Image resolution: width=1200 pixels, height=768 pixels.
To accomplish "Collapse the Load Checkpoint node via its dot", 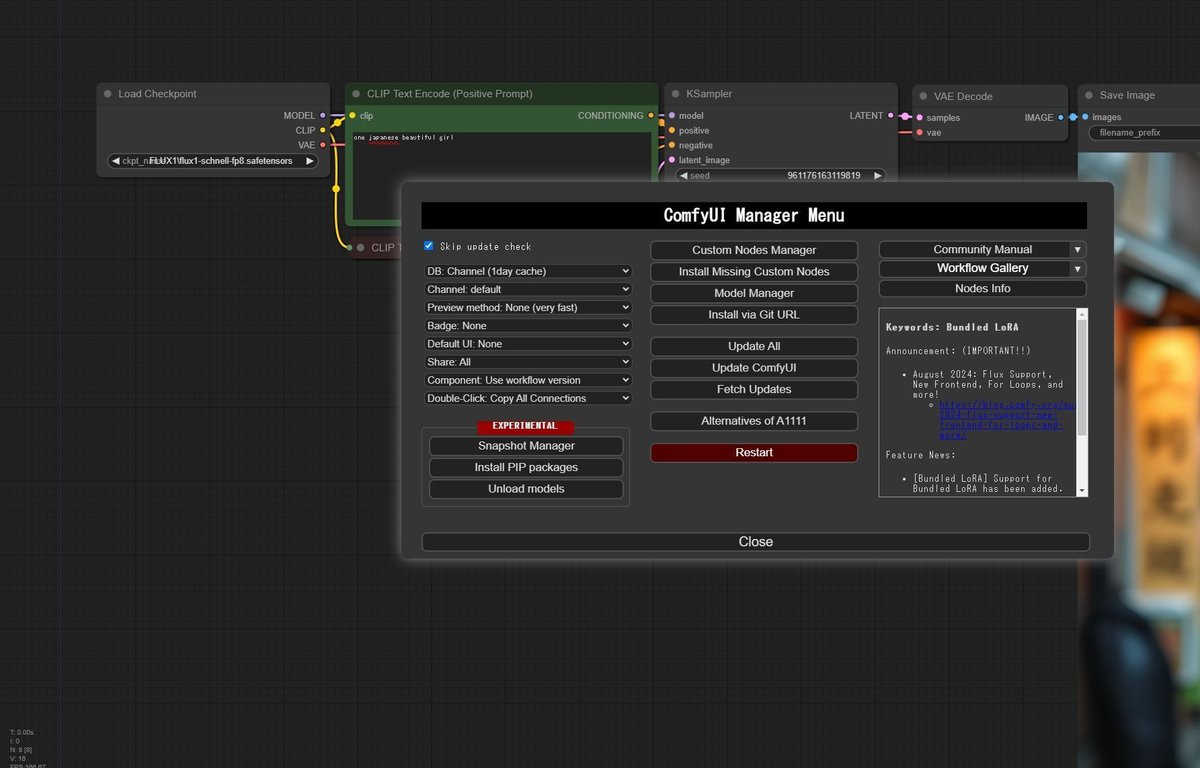I will click(108, 94).
